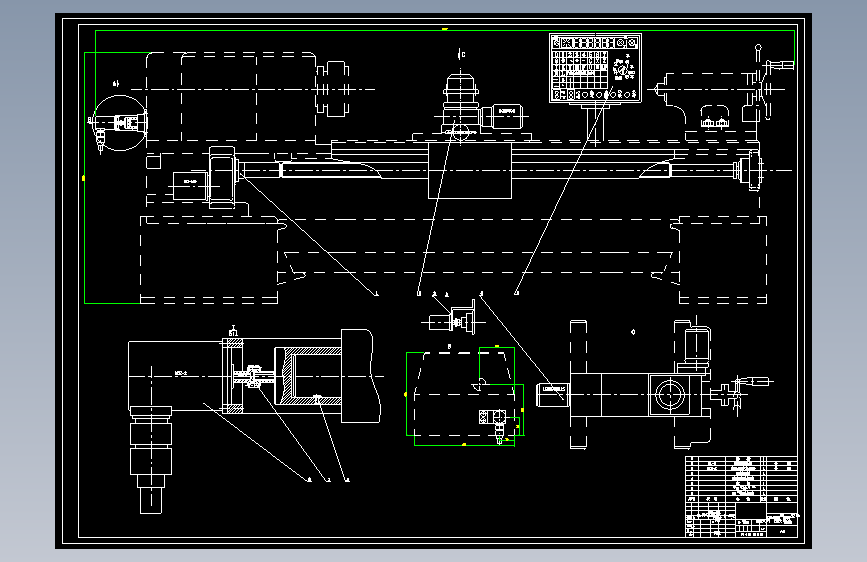Select the circular detail view at headstock end
Screen dimensions: 867x562
tap(119, 123)
